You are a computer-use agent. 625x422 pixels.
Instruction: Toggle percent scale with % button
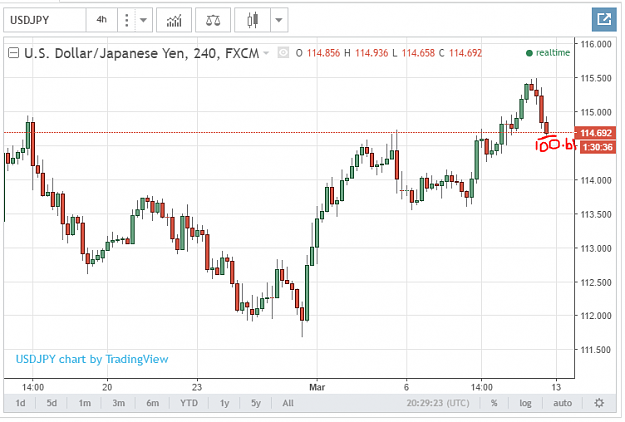click(494, 403)
